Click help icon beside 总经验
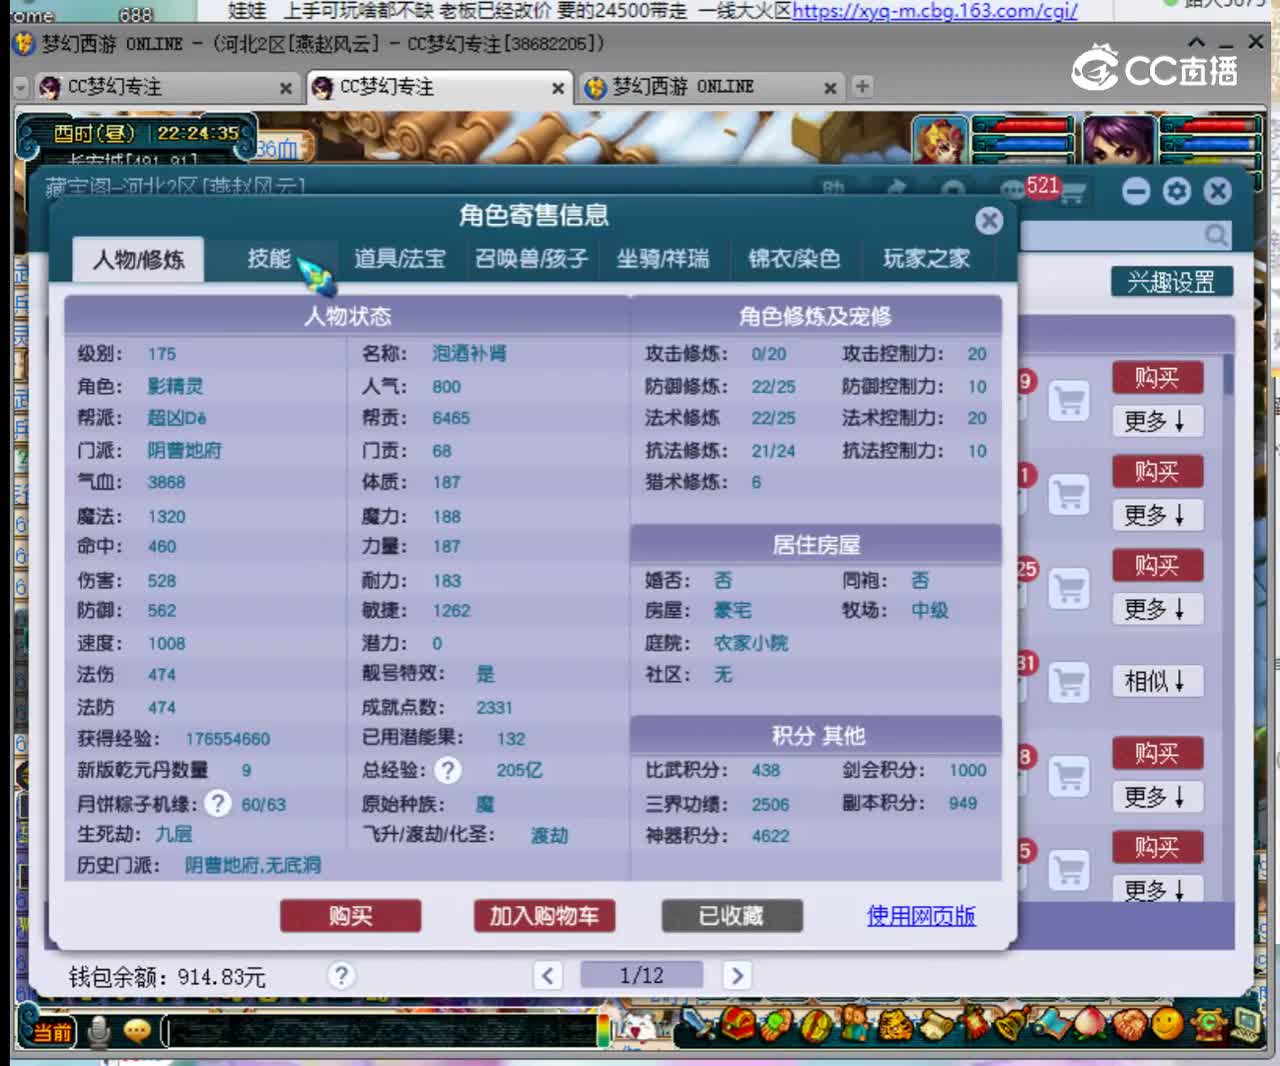Image resolution: width=1280 pixels, height=1066 pixels. pyautogui.click(x=448, y=770)
